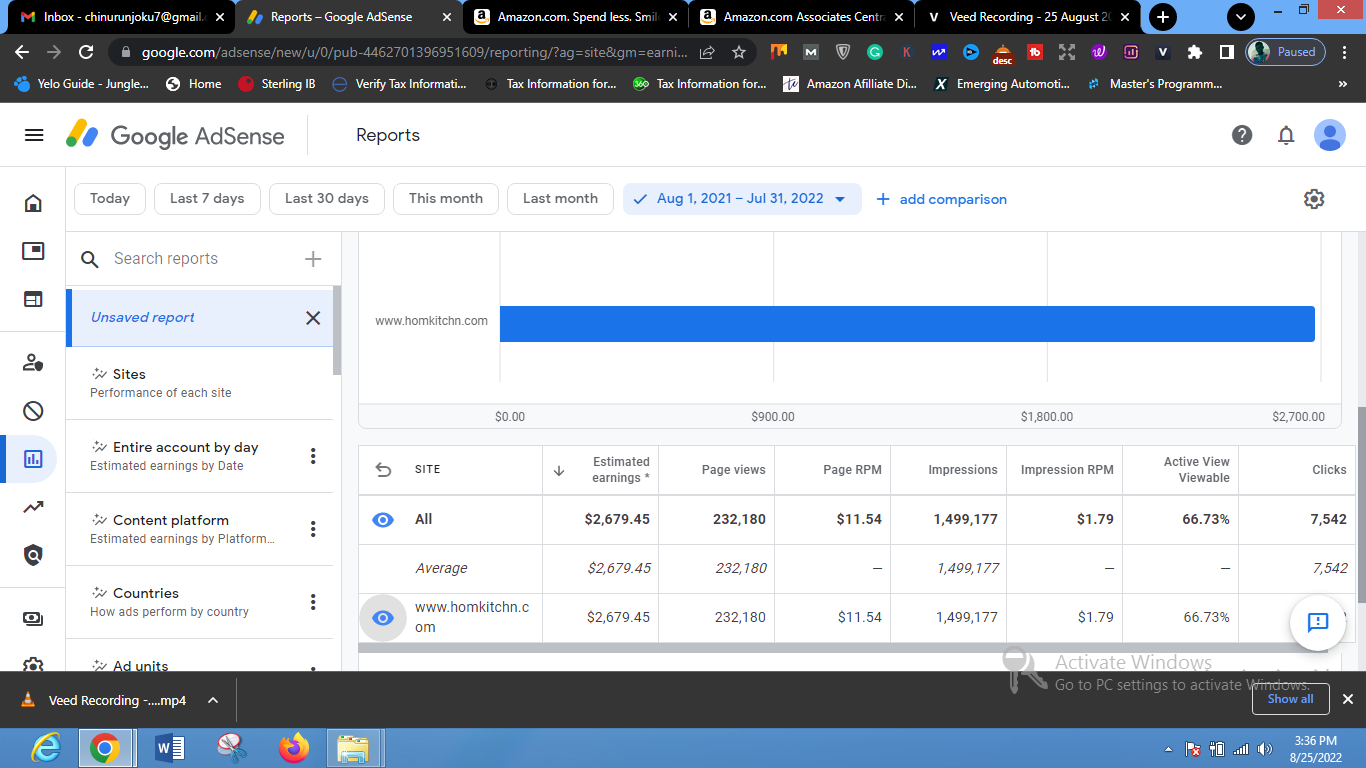Open the Reports sidebar icon

coord(33,459)
